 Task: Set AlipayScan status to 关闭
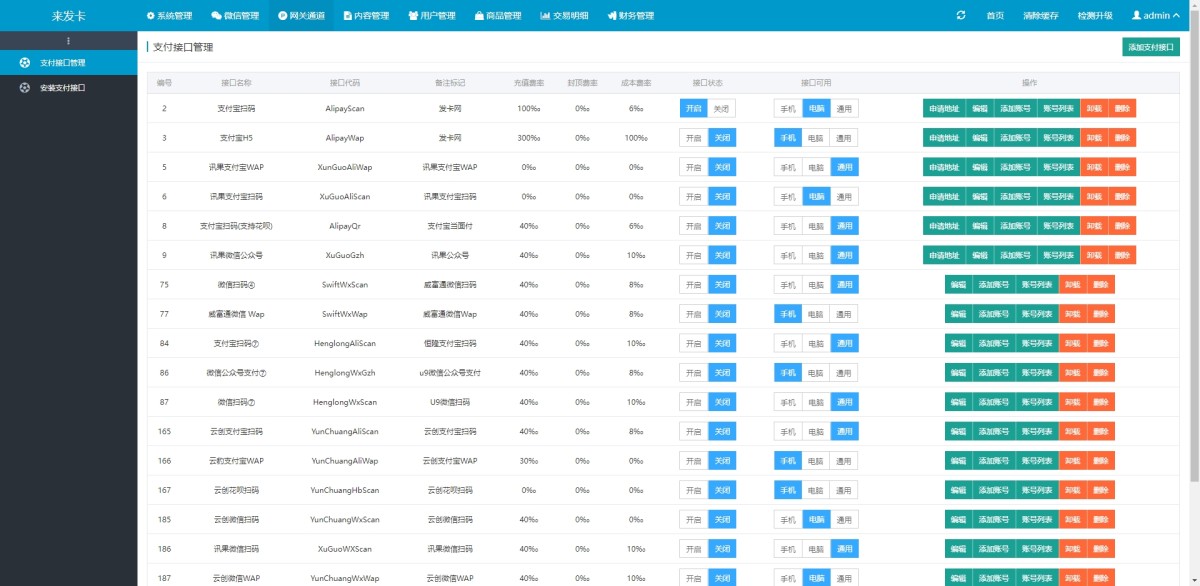[x=722, y=109]
